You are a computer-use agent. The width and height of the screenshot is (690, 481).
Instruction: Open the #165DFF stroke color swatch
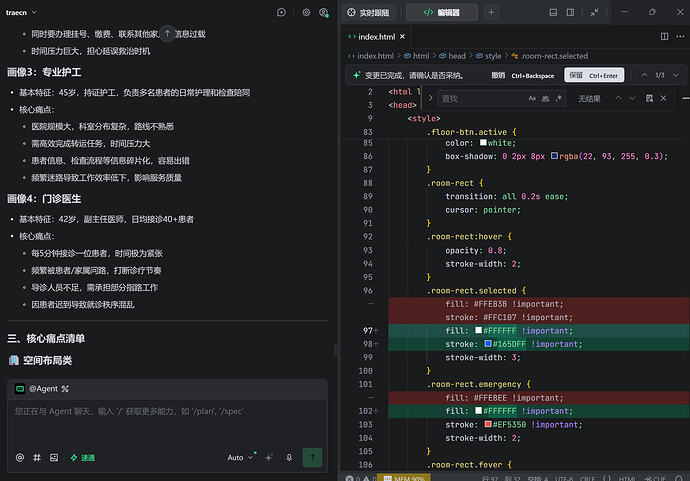click(x=488, y=343)
